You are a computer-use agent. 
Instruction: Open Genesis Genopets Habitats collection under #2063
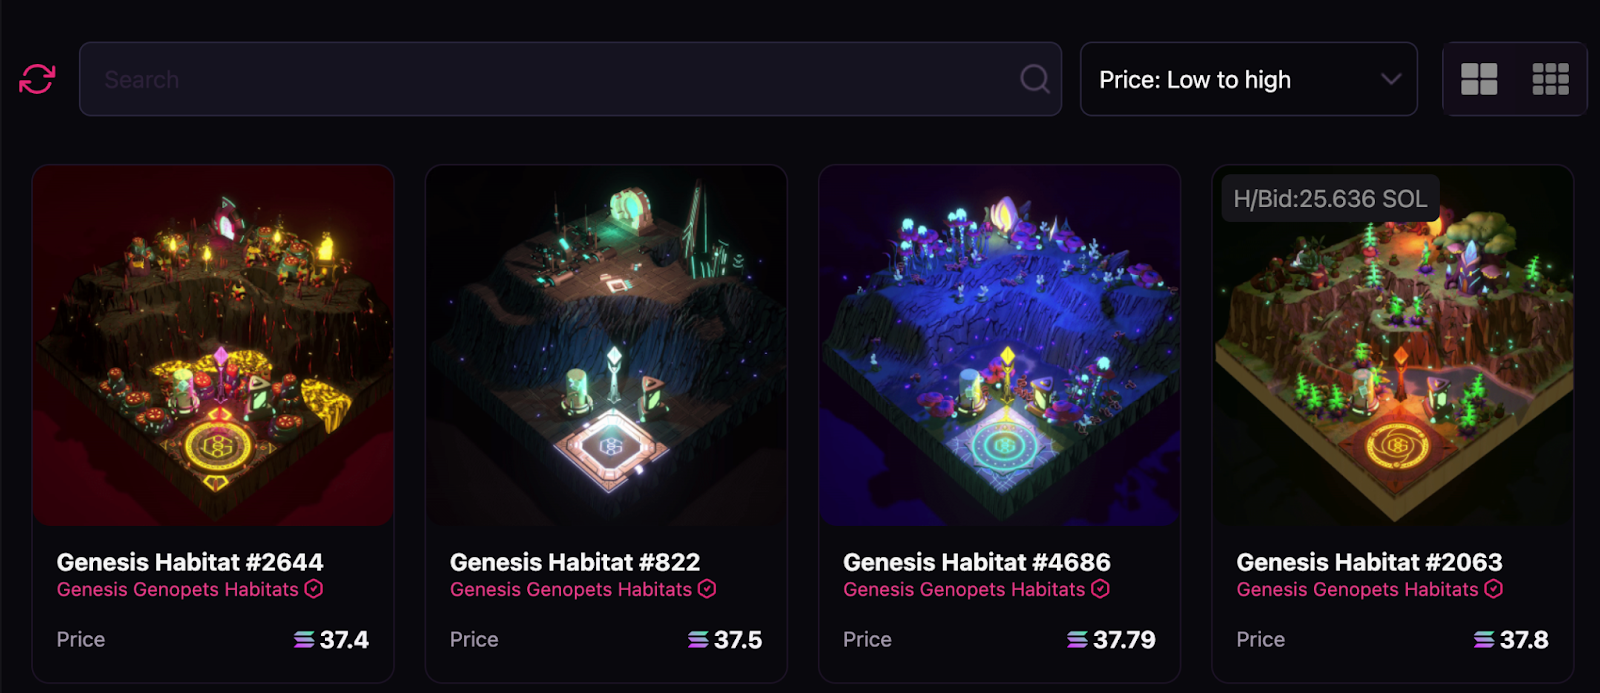(1357, 589)
